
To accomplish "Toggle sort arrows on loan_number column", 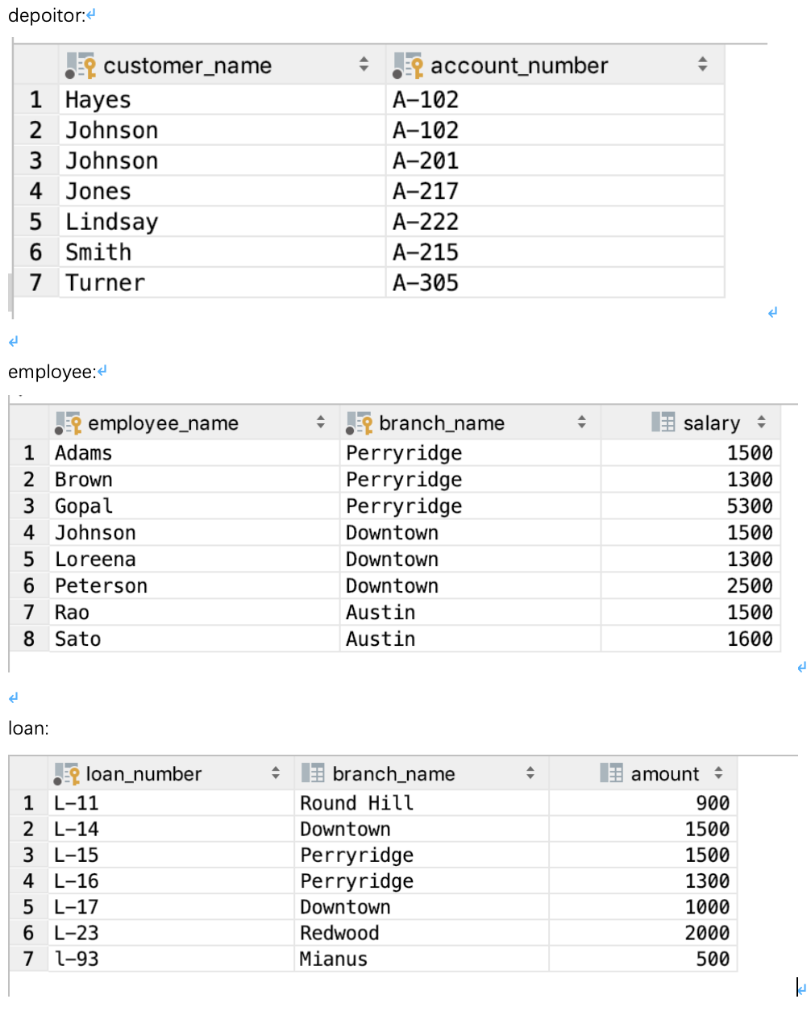I will pyautogui.click(x=276, y=774).
